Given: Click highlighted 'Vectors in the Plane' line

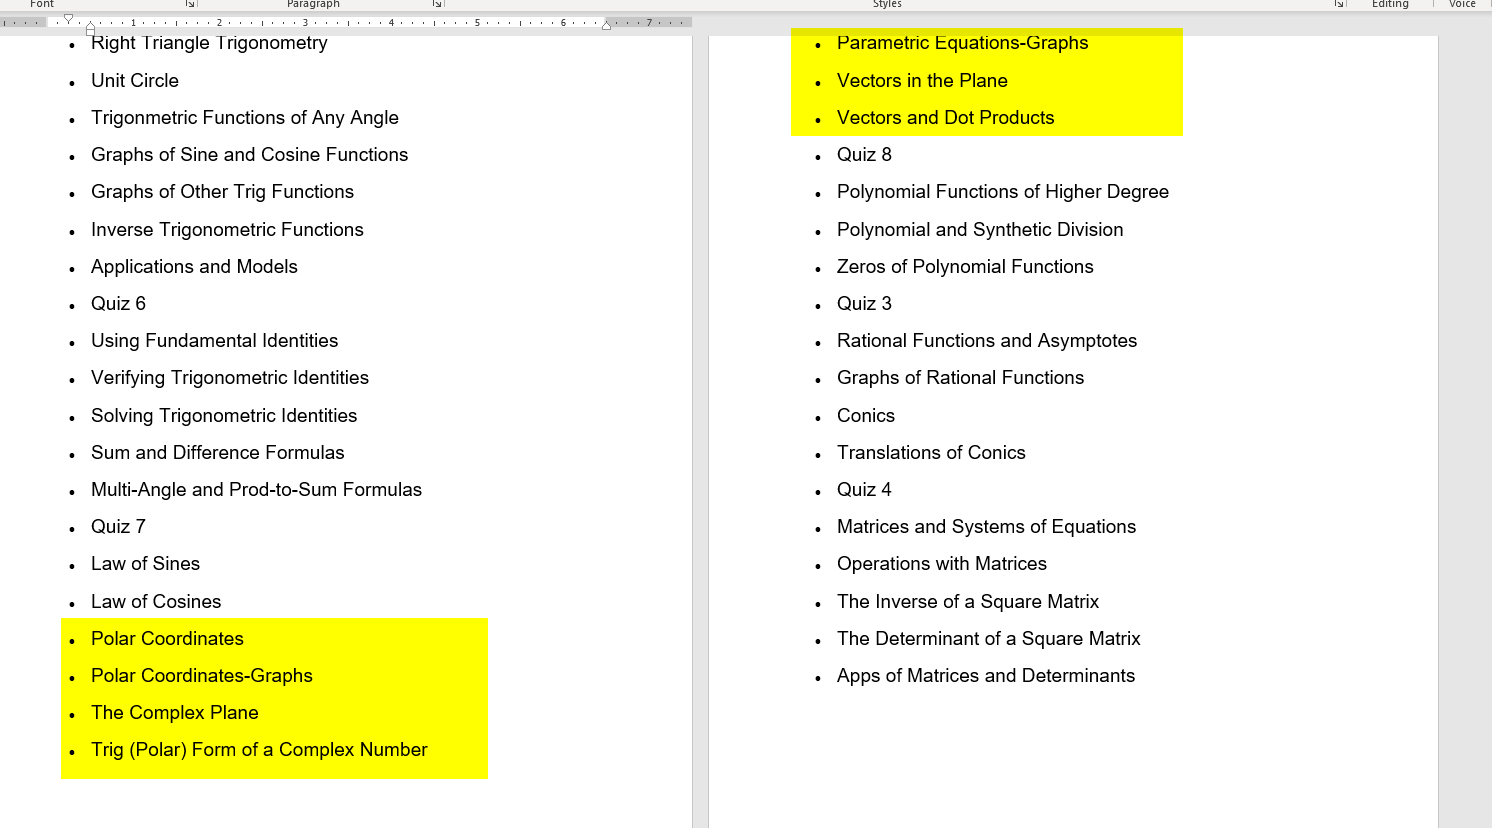Looking at the screenshot, I should tap(922, 81).
